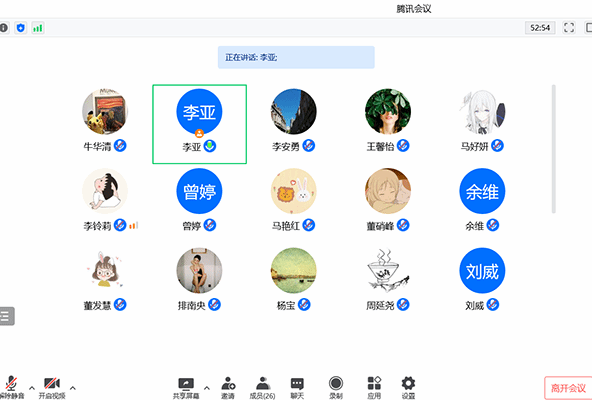The height and width of the screenshot is (400, 592).
Task: Open the invite participants icon
Action: click(x=228, y=388)
